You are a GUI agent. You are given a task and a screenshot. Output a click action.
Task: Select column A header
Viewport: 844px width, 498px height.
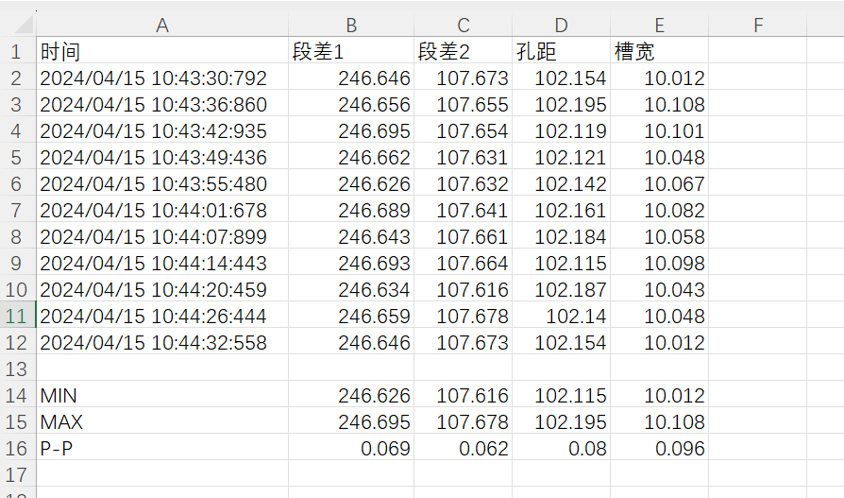tap(162, 25)
